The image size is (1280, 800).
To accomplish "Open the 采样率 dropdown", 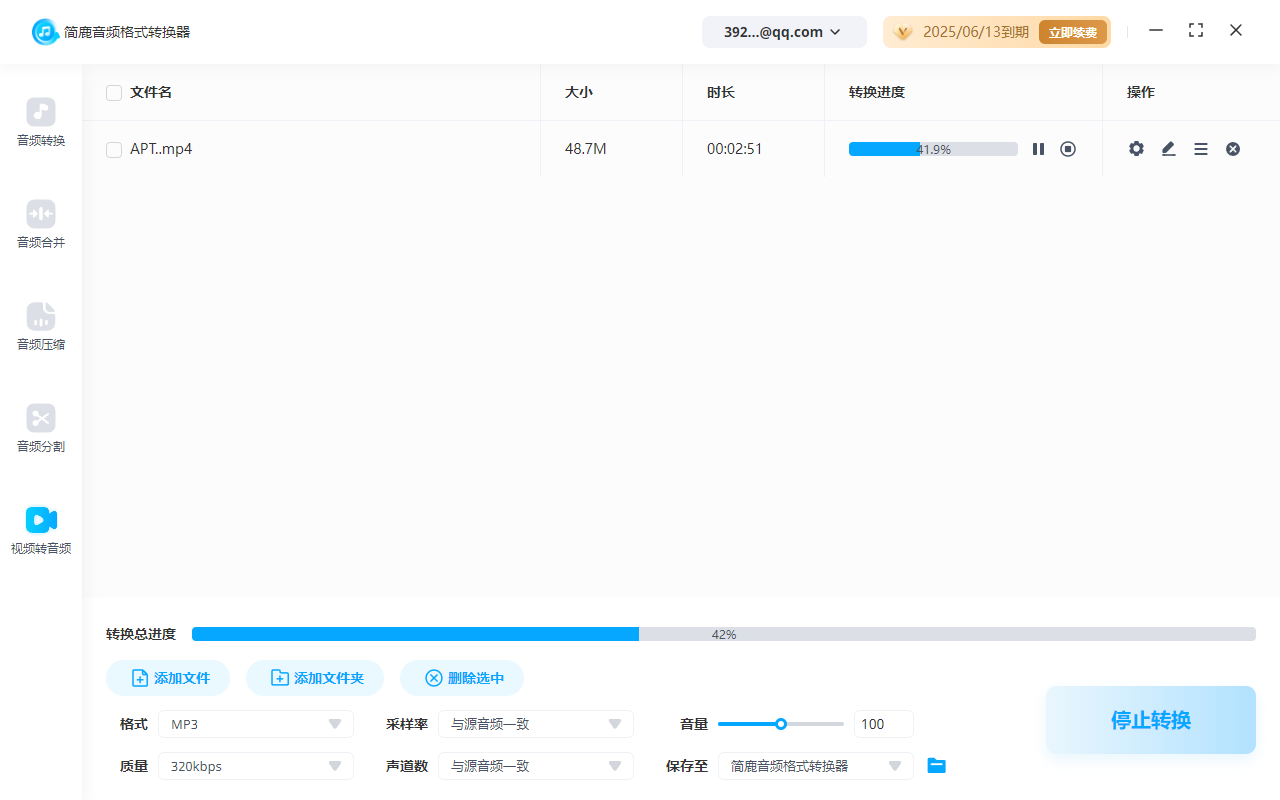I will (x=536, y=723).
